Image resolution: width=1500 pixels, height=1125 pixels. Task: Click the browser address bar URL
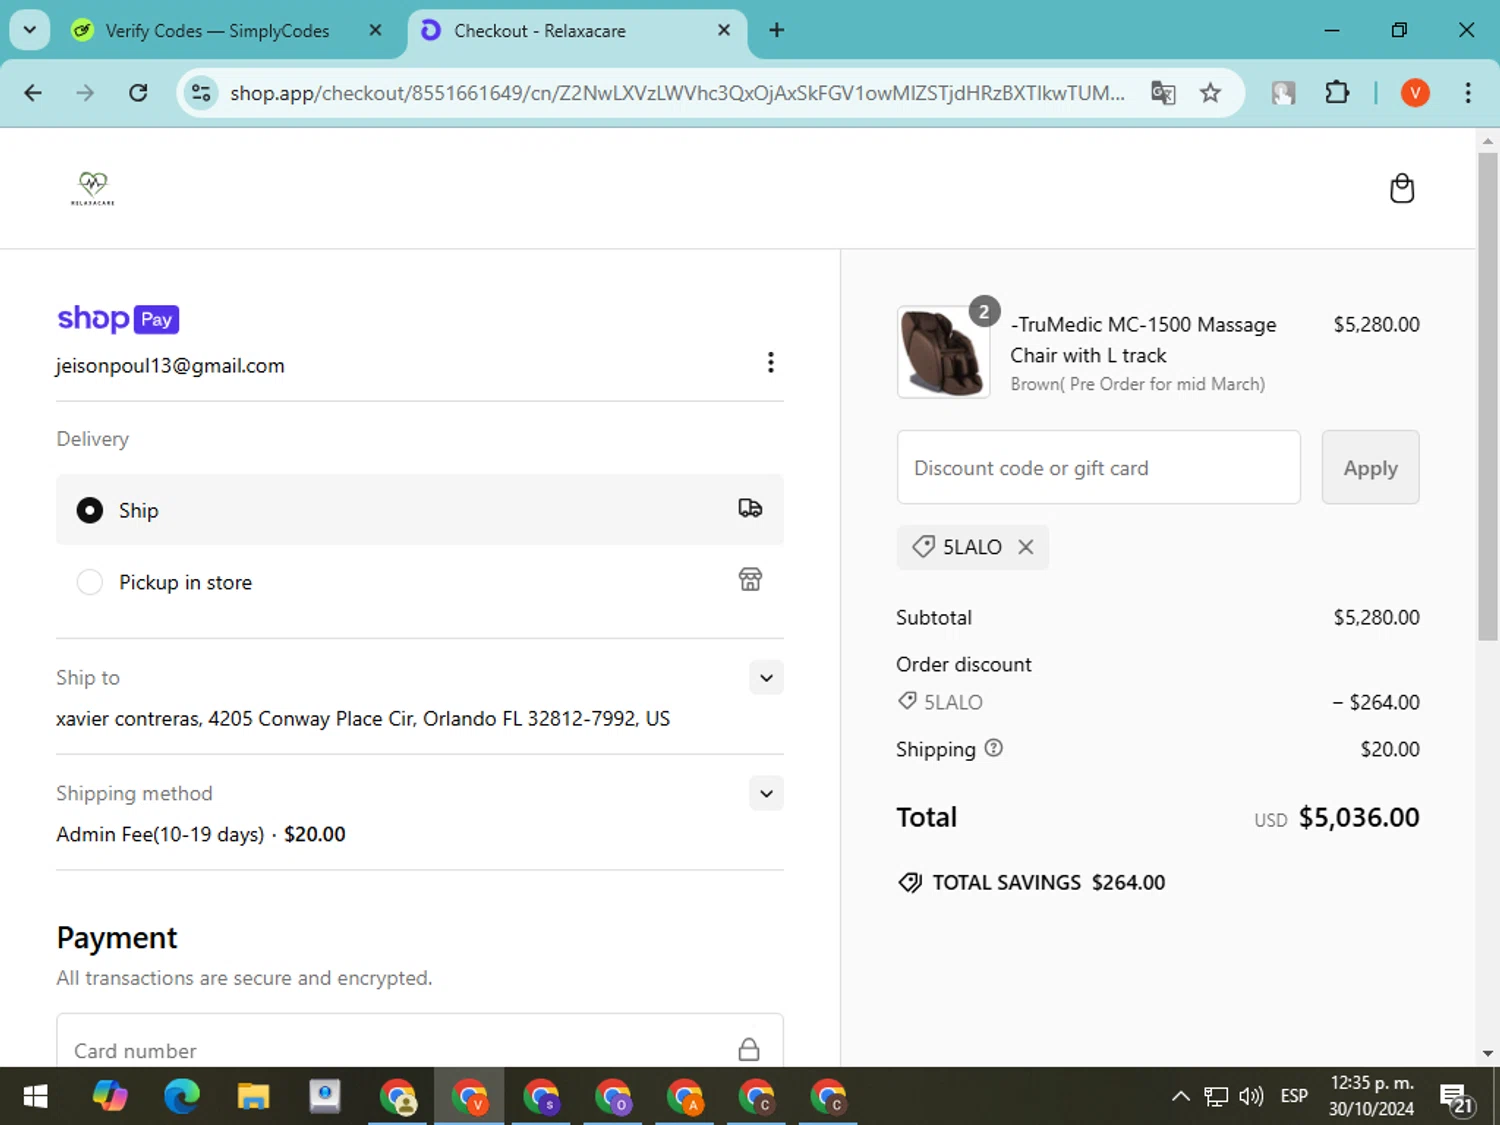pyautogui.click(x=677, y=93)
